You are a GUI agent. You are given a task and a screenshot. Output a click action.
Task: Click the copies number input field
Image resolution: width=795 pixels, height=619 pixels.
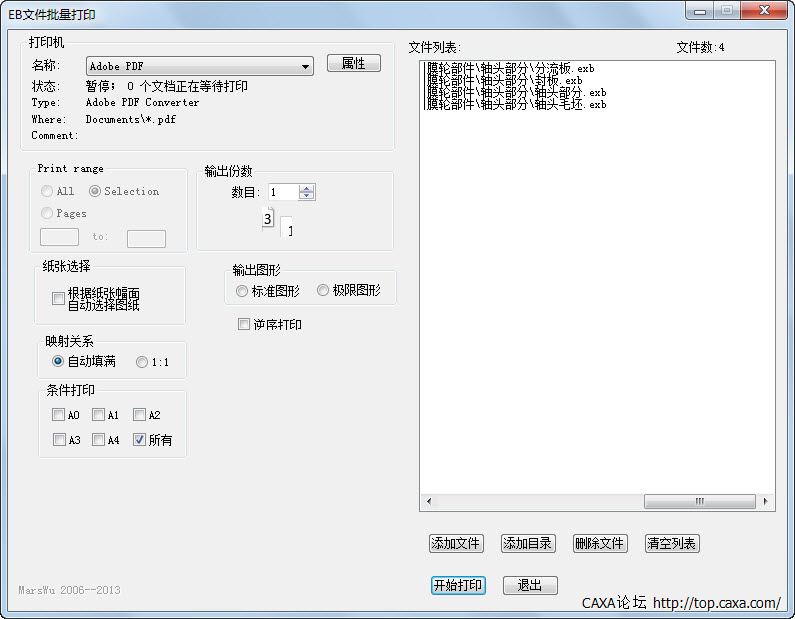pos(283,192)
